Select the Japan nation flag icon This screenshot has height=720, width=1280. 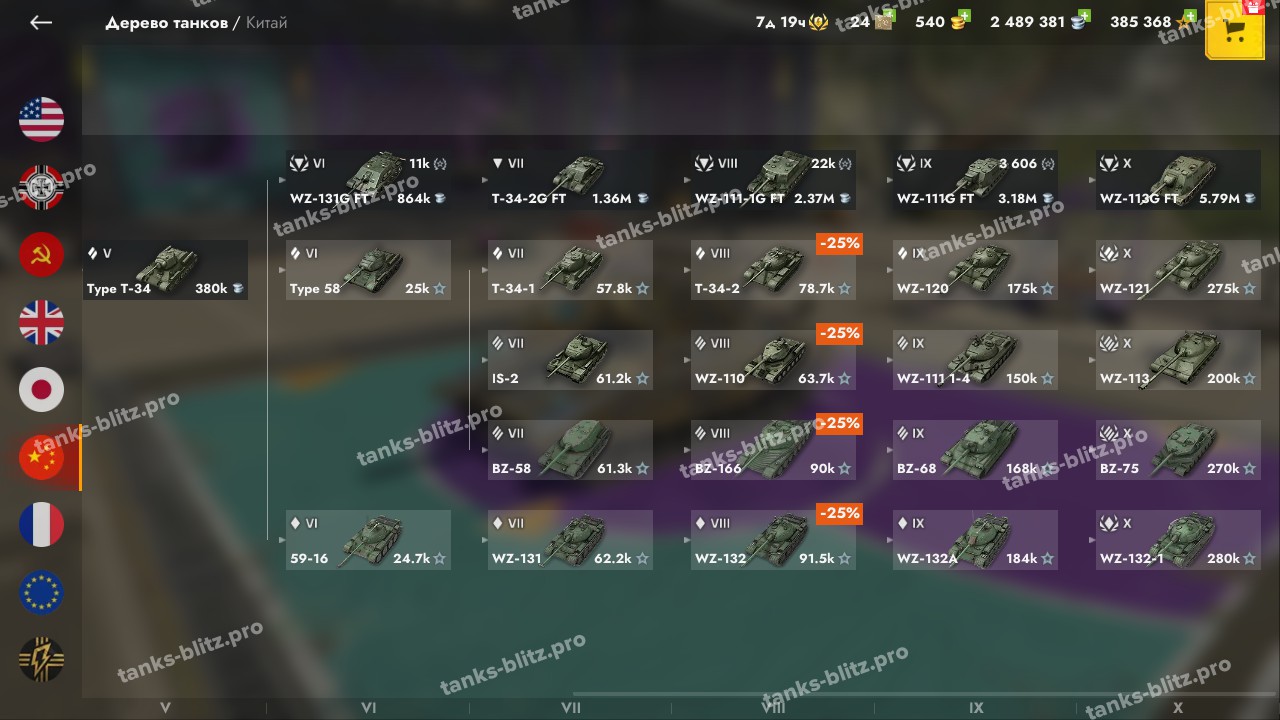coord(41,390)
